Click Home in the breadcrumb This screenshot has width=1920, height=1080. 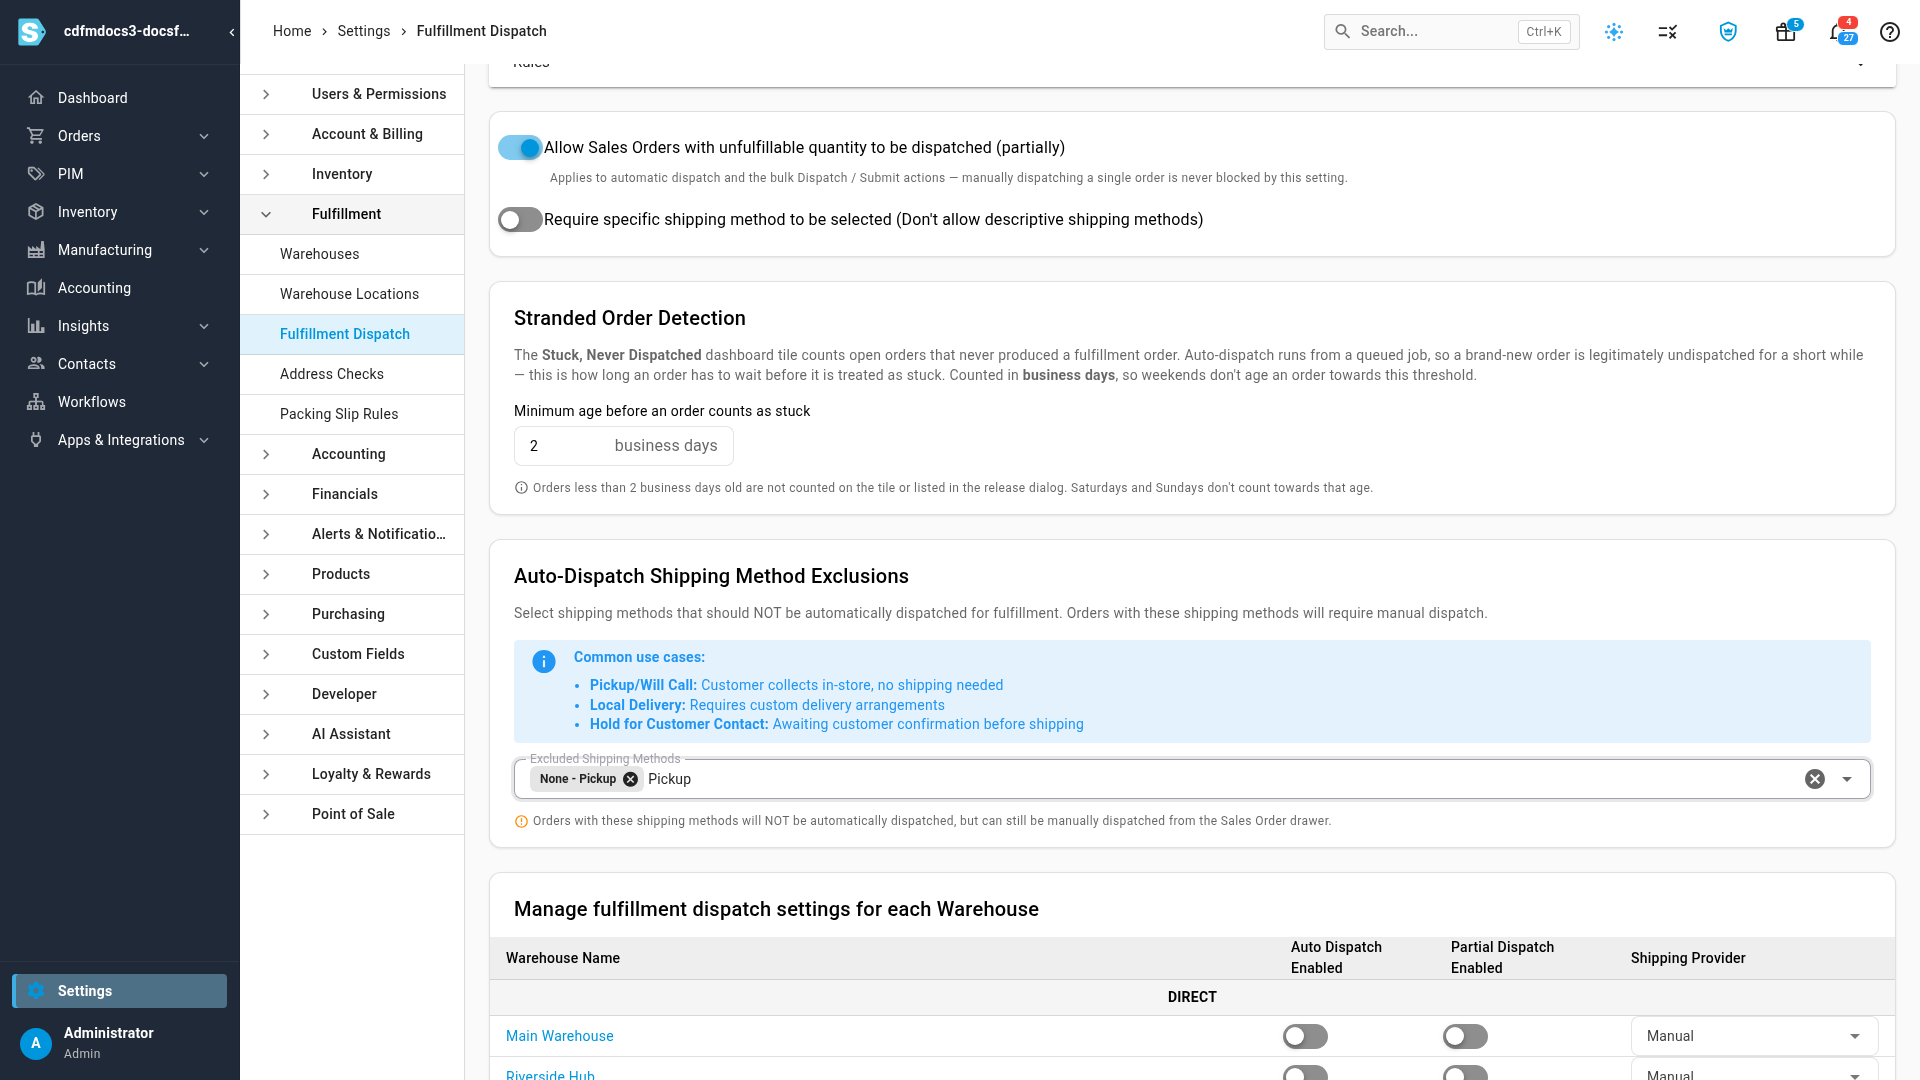point(292,31)
